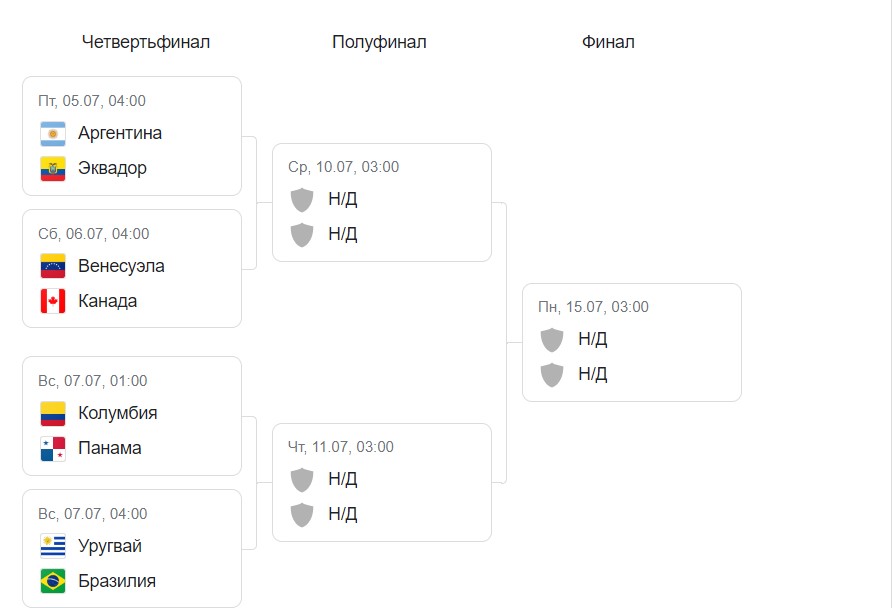Open the Канада team link
Viewport: 895px width, 608px height.
(107, 302)
